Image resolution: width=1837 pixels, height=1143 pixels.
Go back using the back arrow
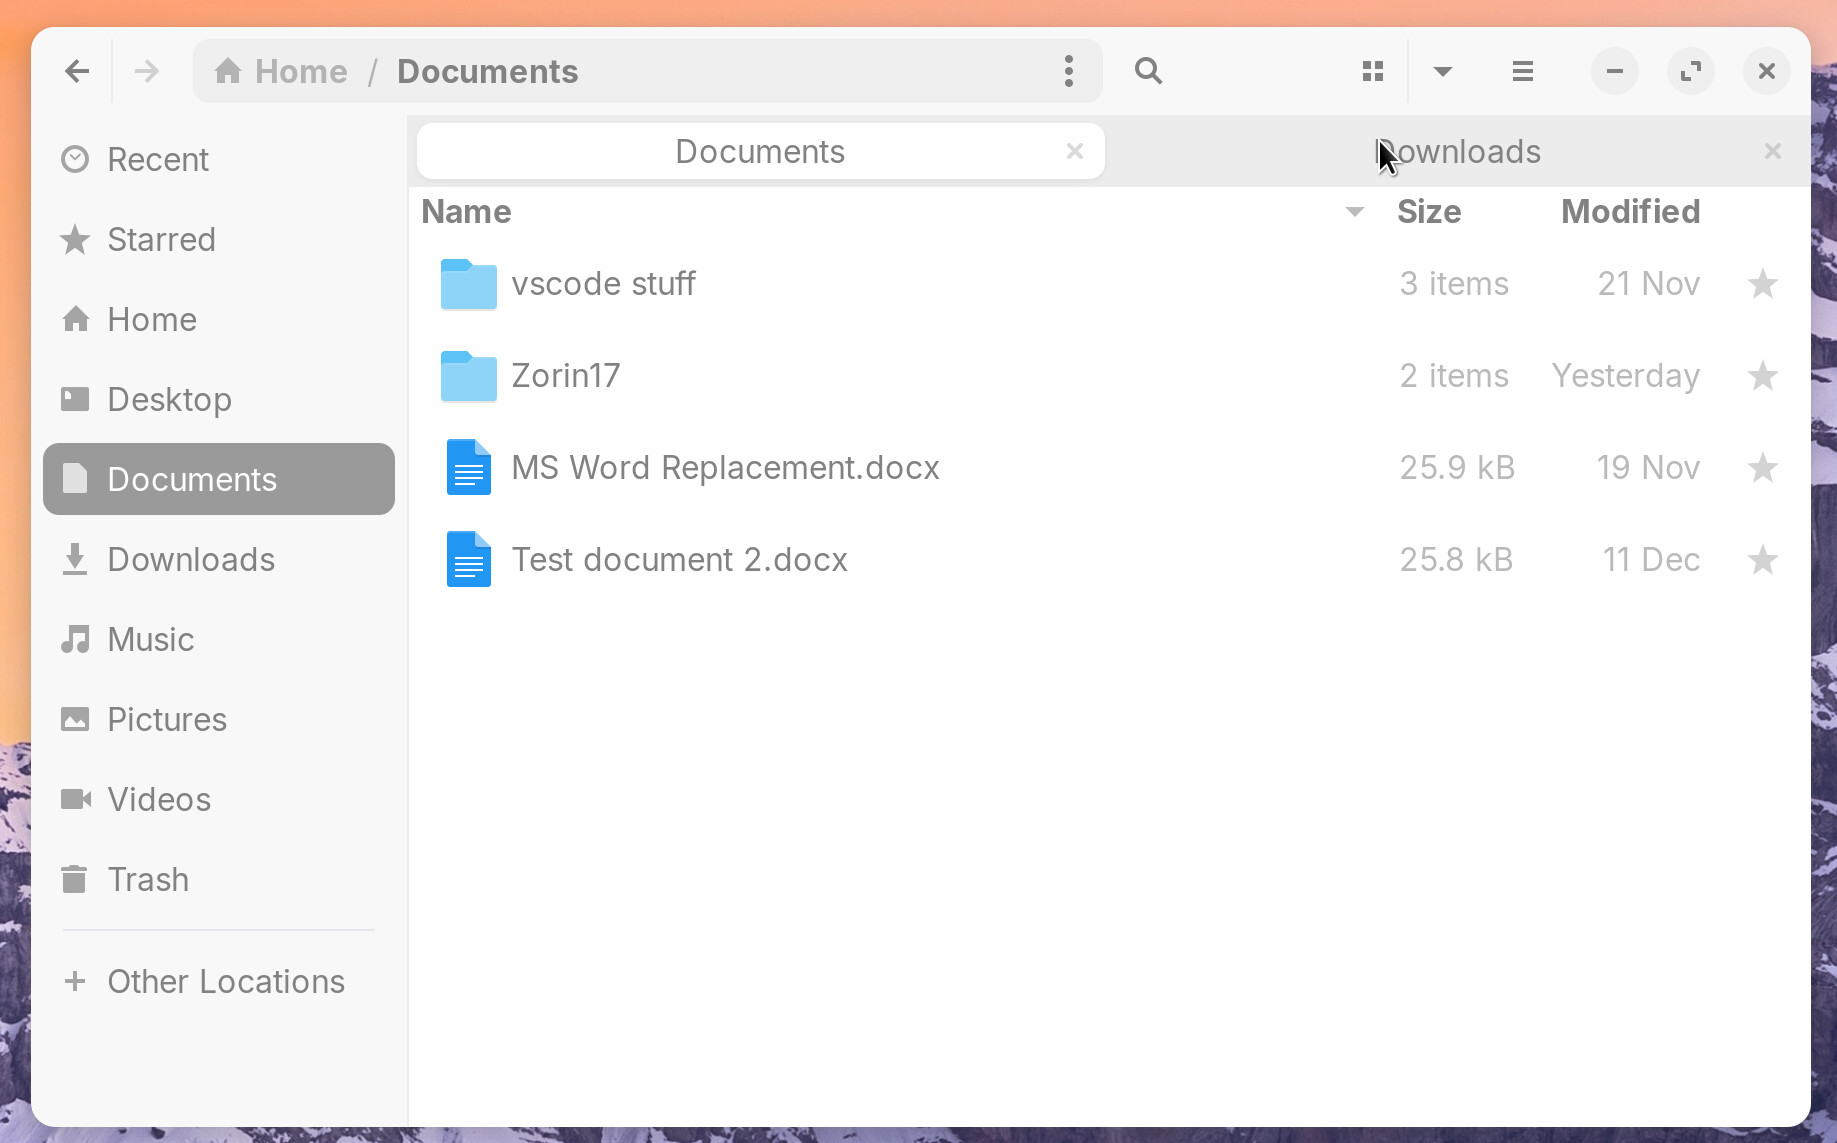click(76, 71)
